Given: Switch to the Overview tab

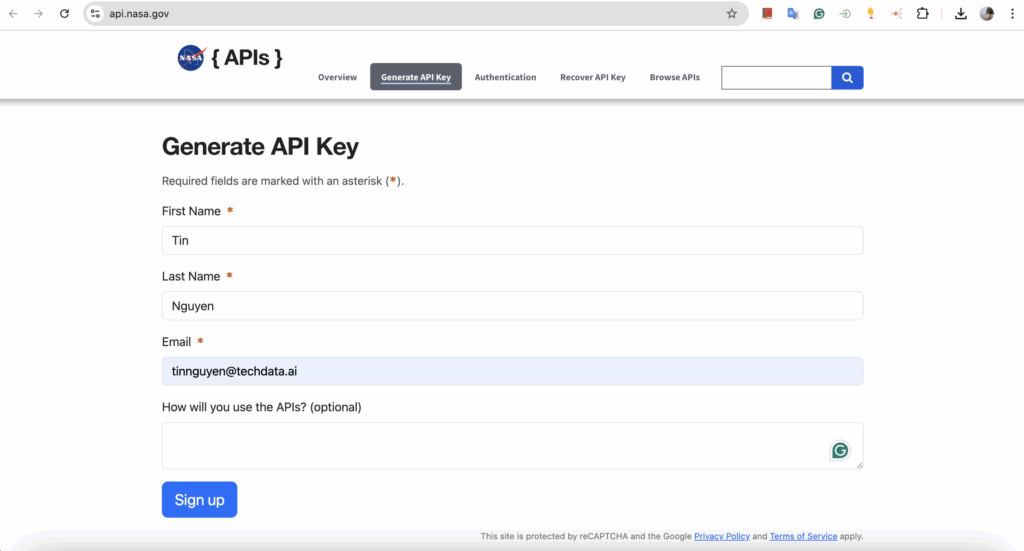Looking at the screenshot, I should point(337,77).
